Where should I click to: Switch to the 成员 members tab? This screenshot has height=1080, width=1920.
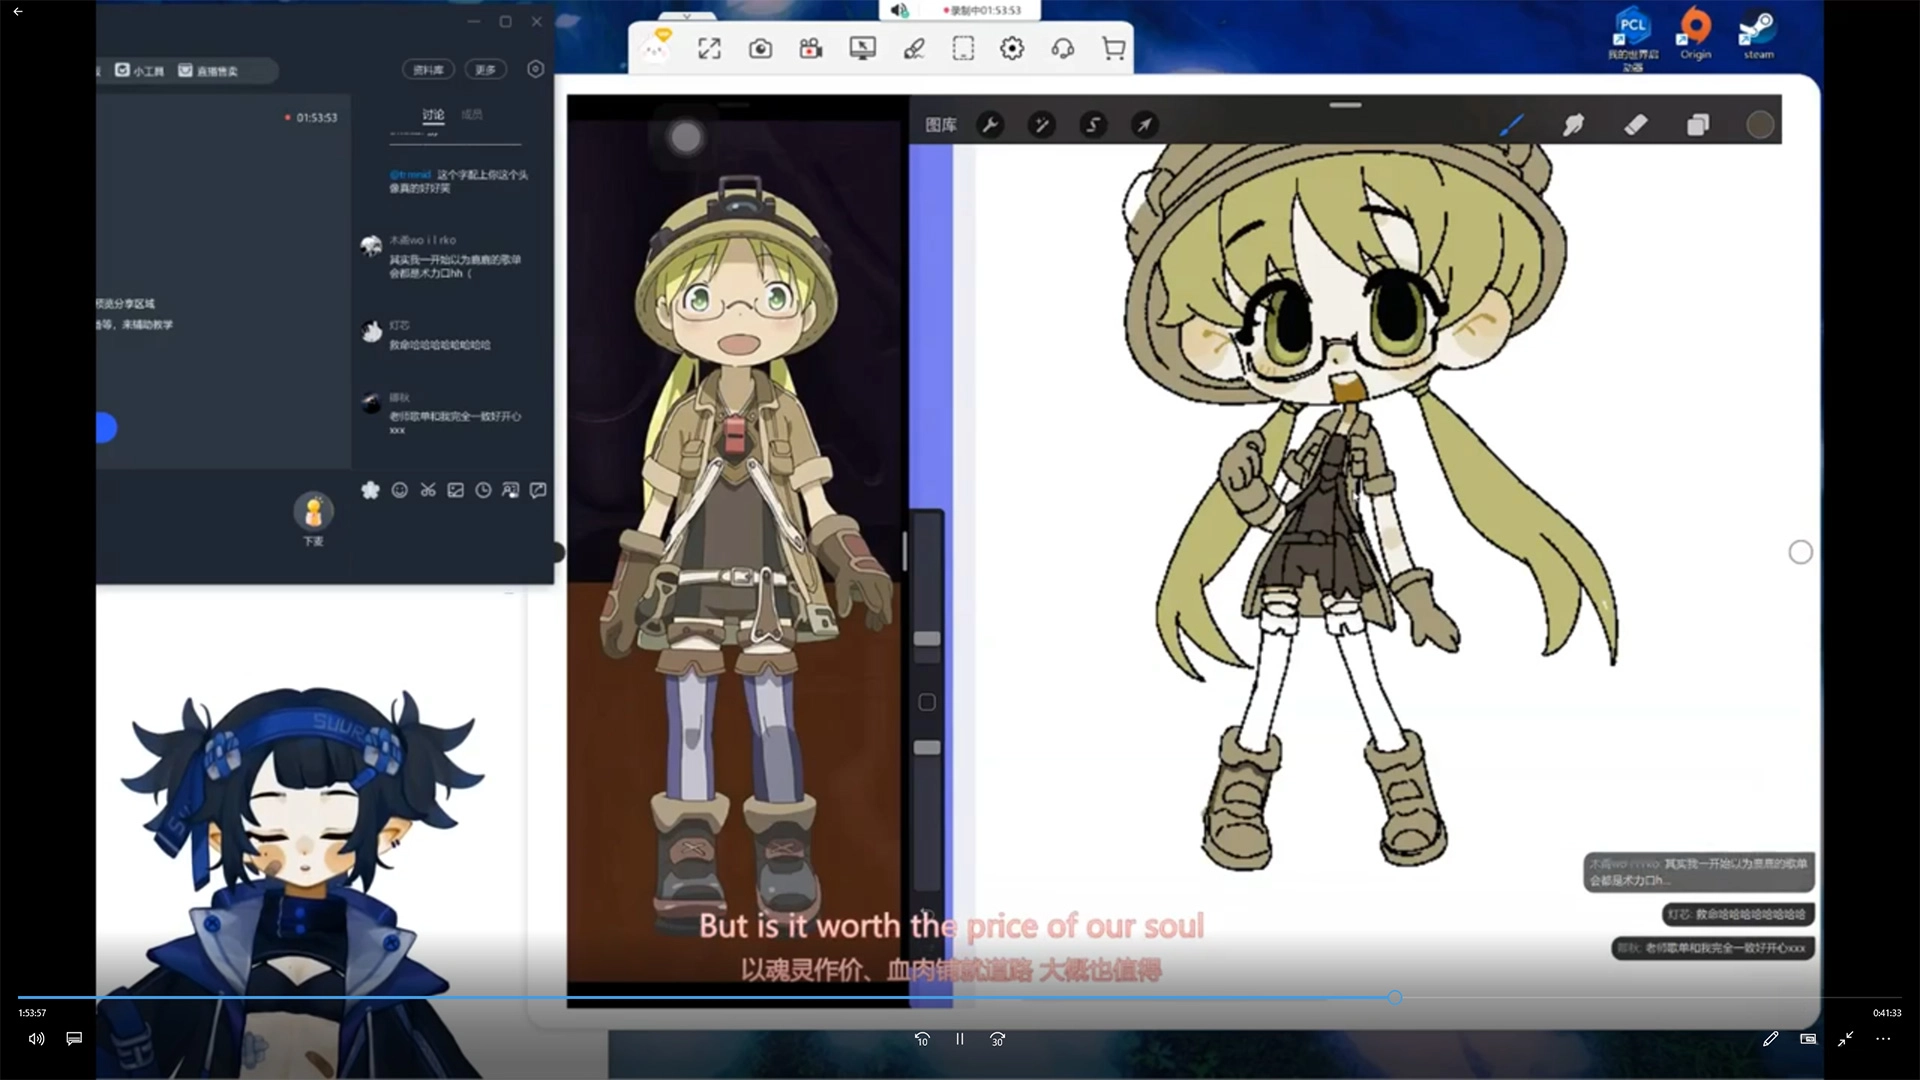(x=472, y=115)
